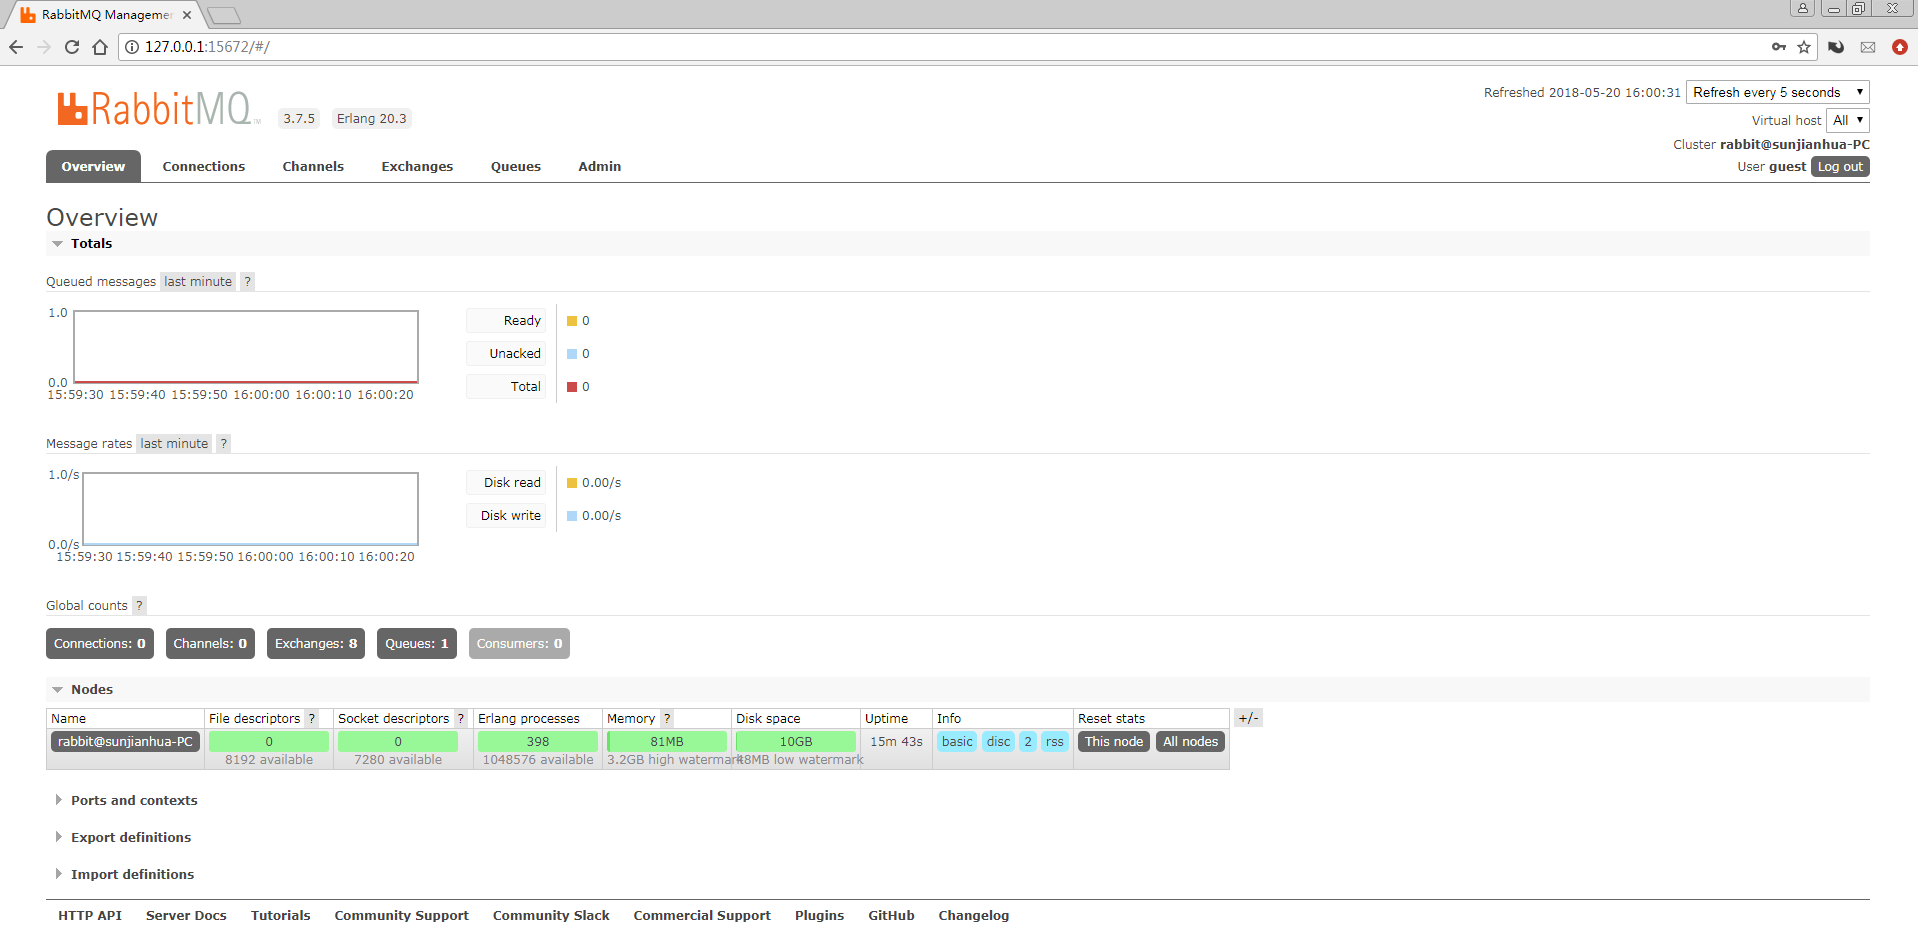Click the browser bookmark star icon
The height and width of the screenshot is (938, 1918).
[x=1803, y=47]
